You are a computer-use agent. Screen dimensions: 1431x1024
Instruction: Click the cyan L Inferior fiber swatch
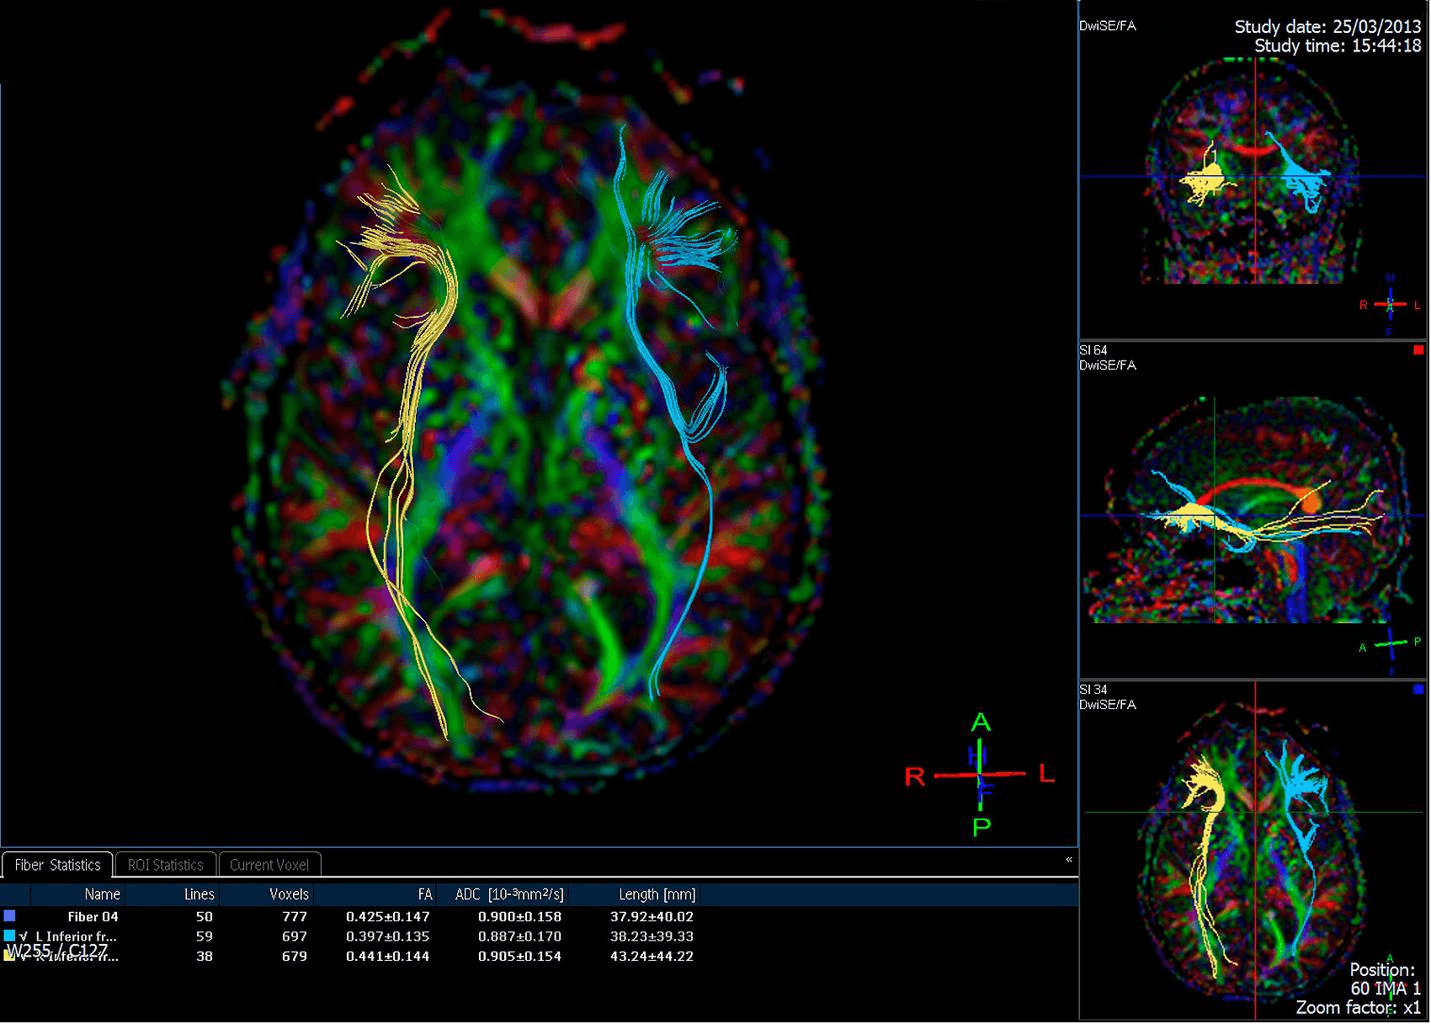coord(10,936)
